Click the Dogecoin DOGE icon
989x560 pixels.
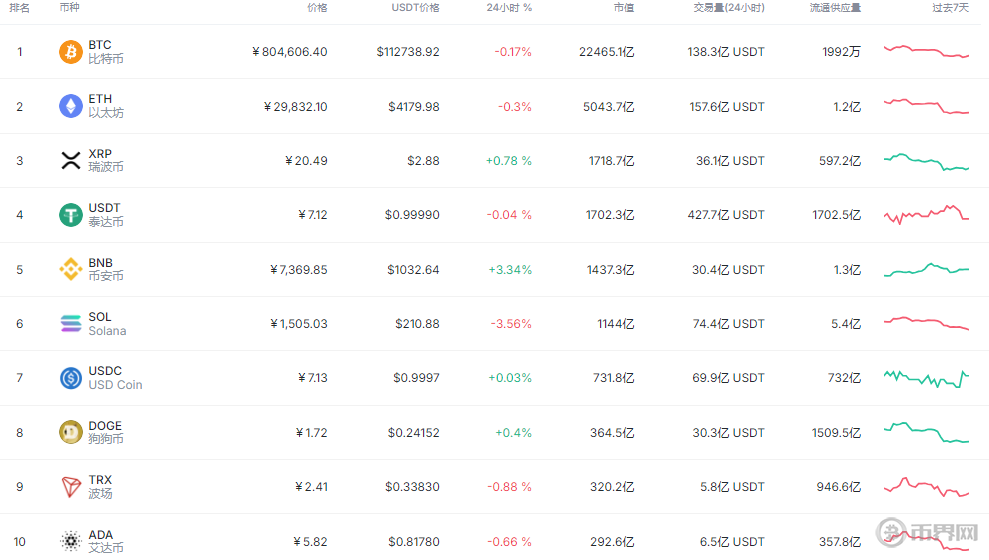pos(71,432)
